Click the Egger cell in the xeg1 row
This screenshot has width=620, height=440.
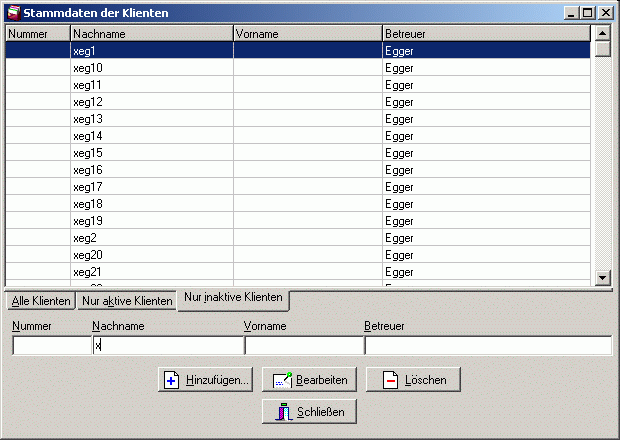click(486, 51)
